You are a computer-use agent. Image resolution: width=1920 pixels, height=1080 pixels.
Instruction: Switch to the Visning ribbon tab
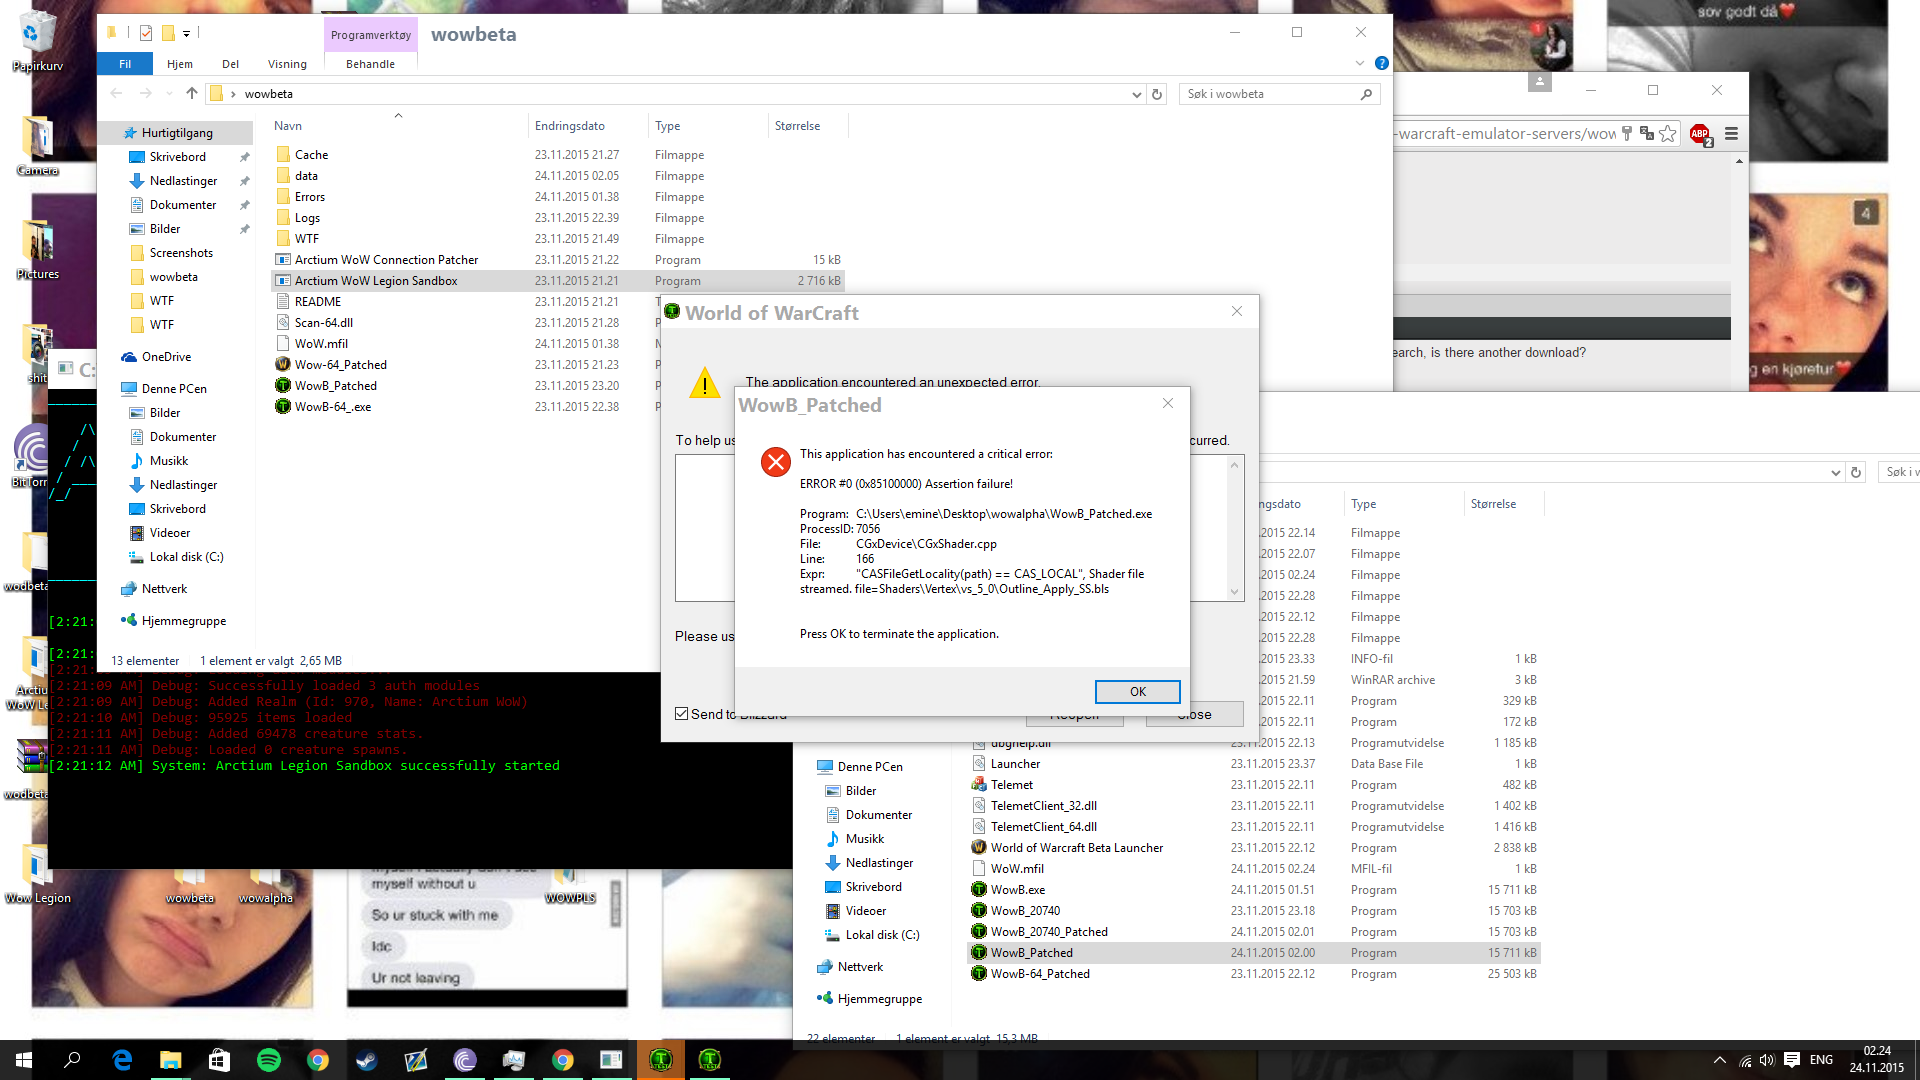(287, 64)
